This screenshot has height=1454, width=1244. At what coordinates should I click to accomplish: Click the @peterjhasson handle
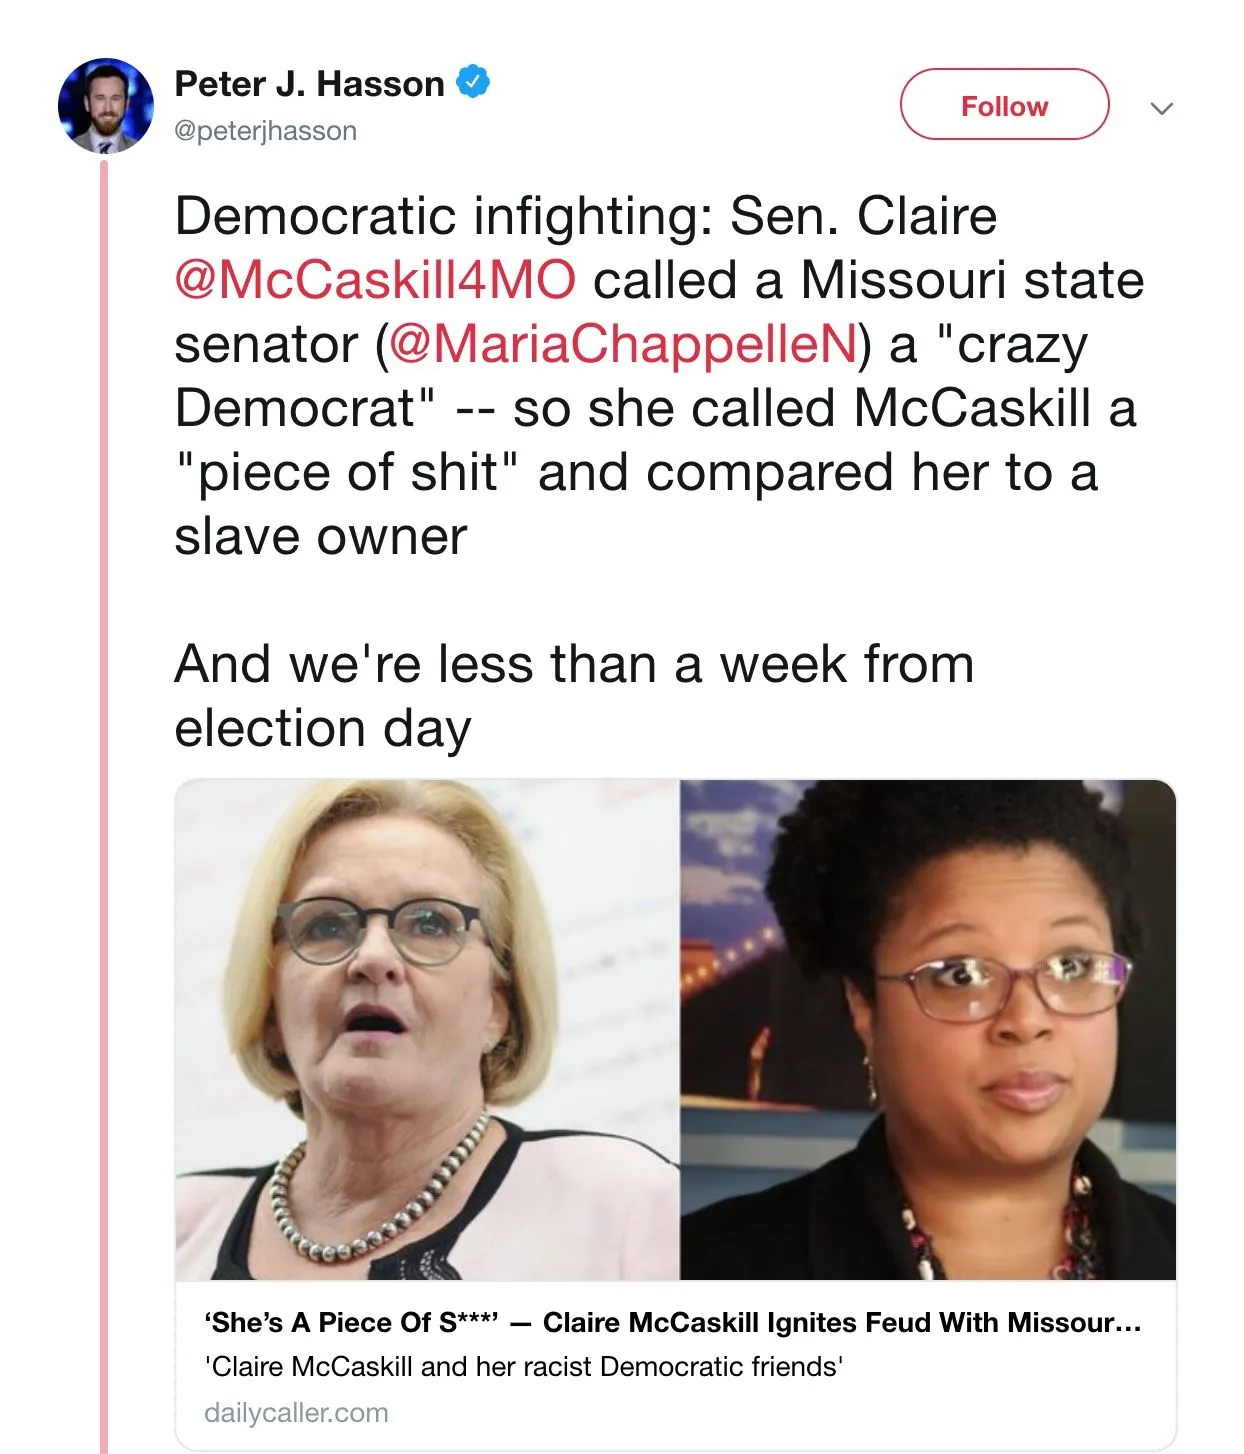(x=265, y=131)
